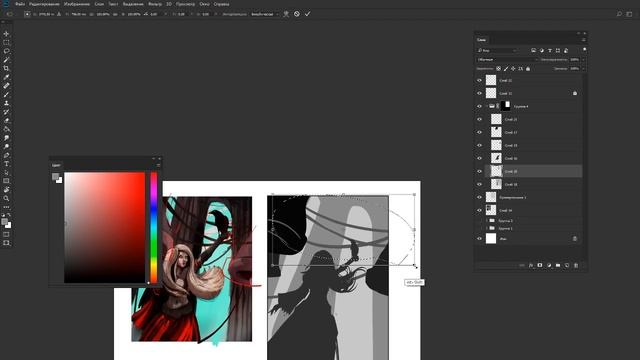Add a layer mask from Layers panel footer

coord(540,265)
